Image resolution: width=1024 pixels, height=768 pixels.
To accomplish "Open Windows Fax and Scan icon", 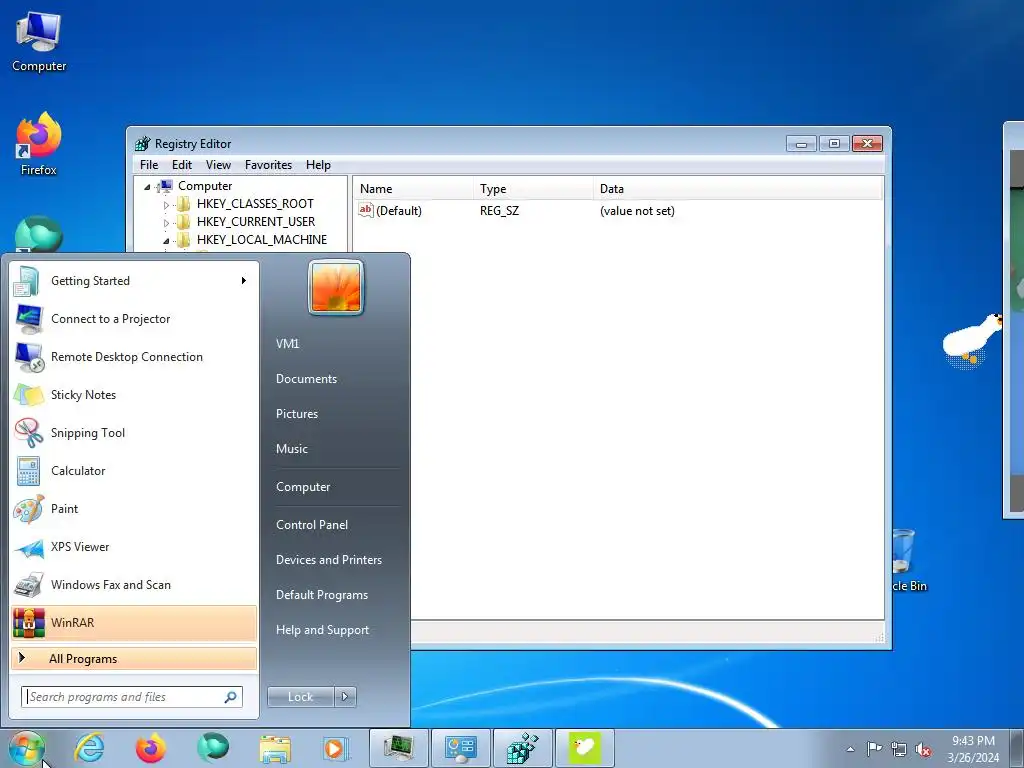I will [x=29, y=585].
